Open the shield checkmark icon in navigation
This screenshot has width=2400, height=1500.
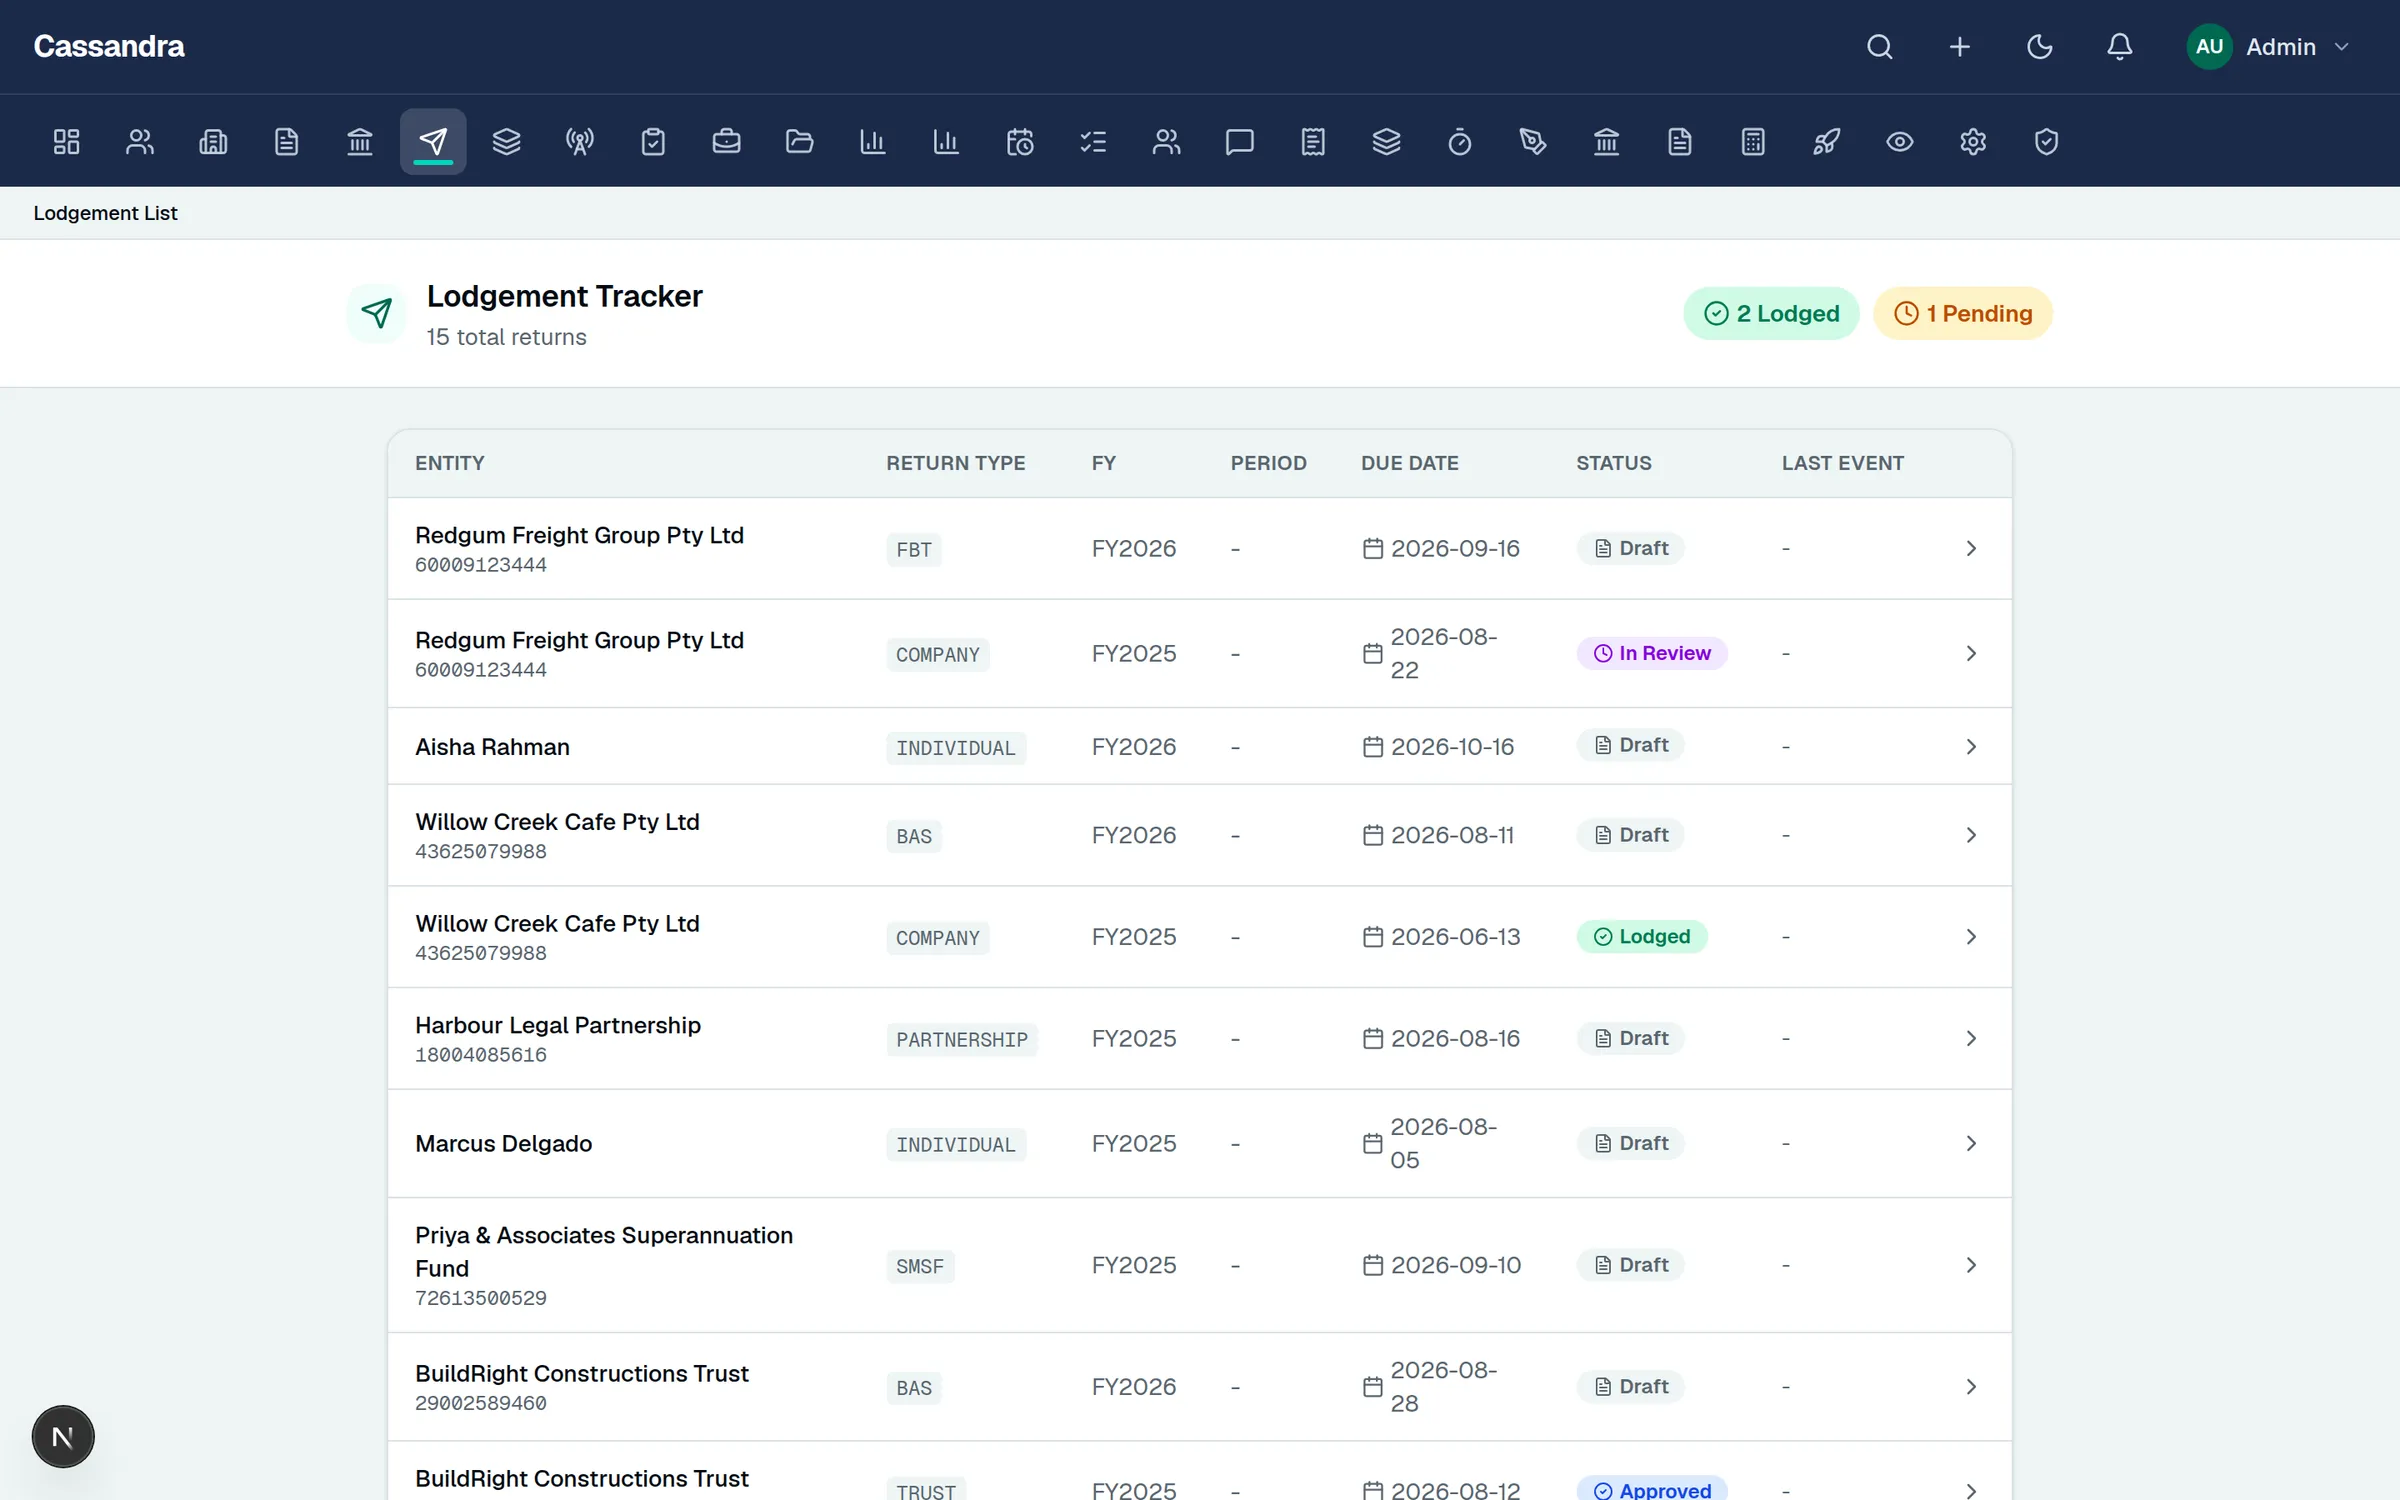click(x=2046, y=142)
